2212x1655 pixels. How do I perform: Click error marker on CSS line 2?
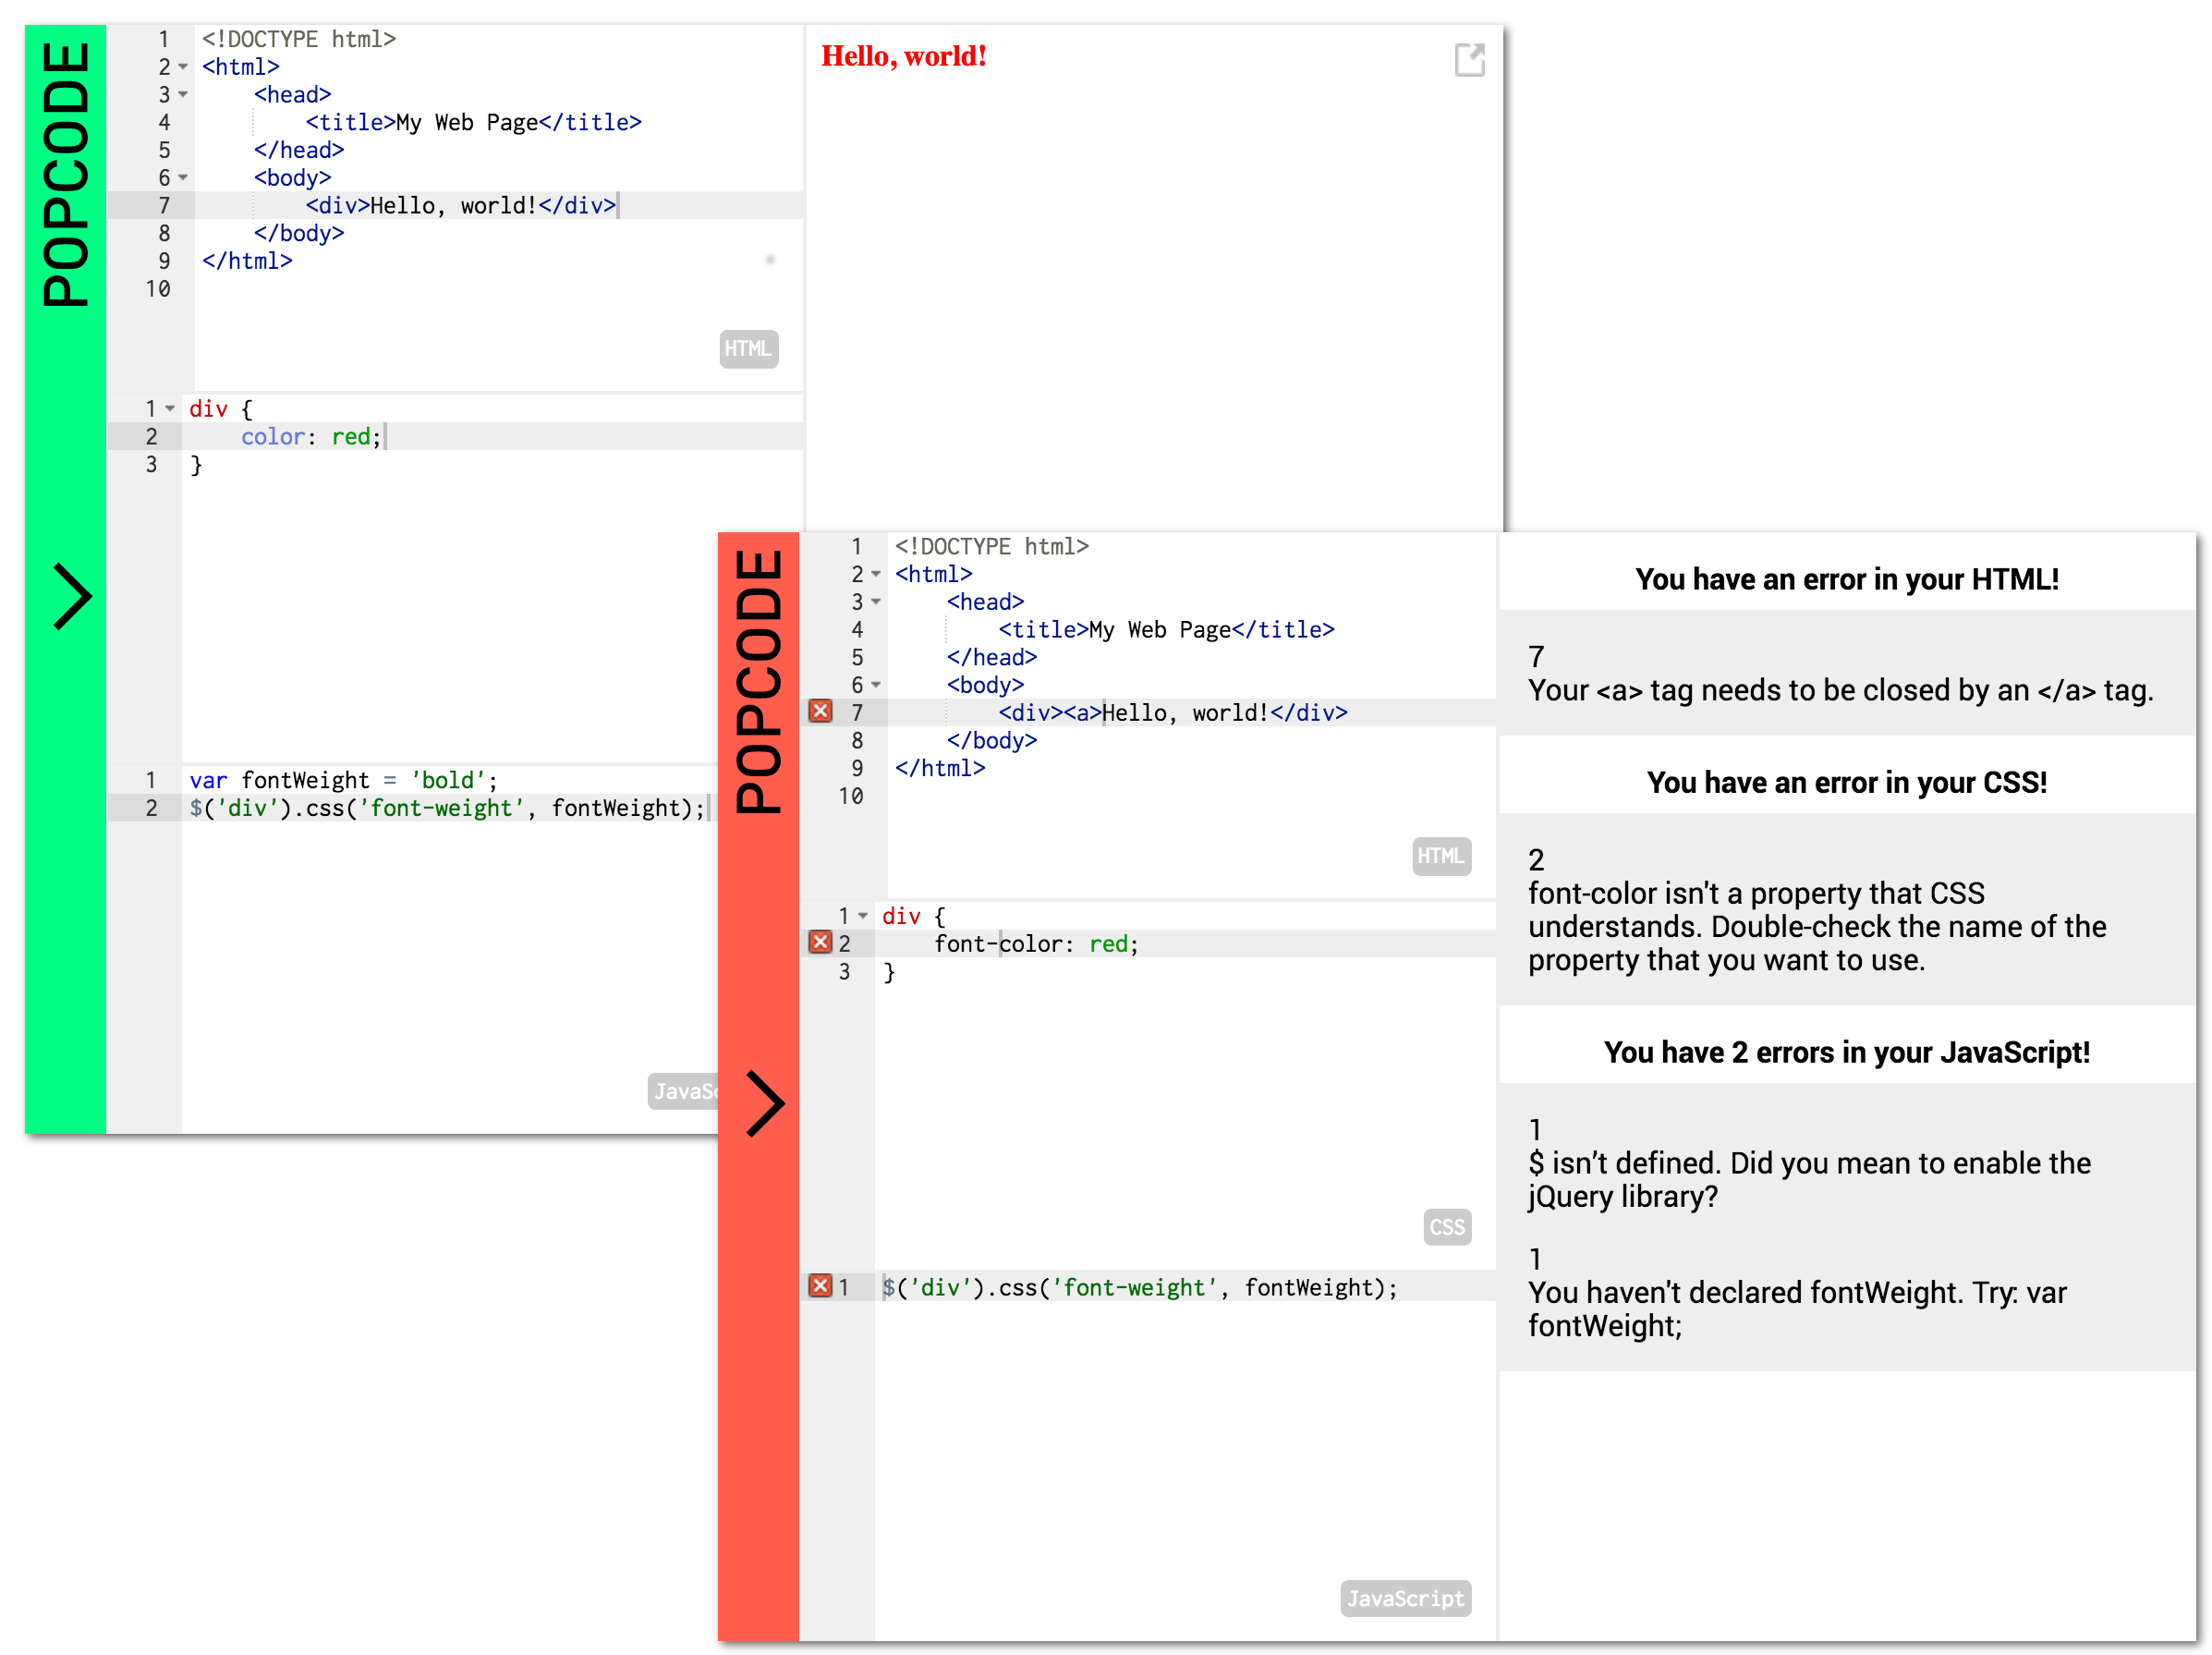coord(820,942)
